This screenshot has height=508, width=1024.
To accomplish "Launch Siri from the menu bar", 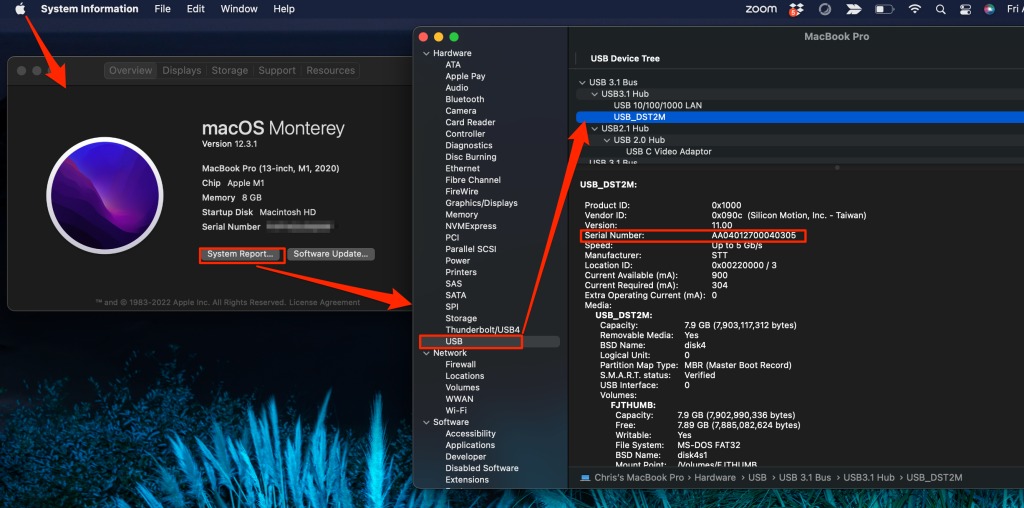I will [x=989, y=9].
